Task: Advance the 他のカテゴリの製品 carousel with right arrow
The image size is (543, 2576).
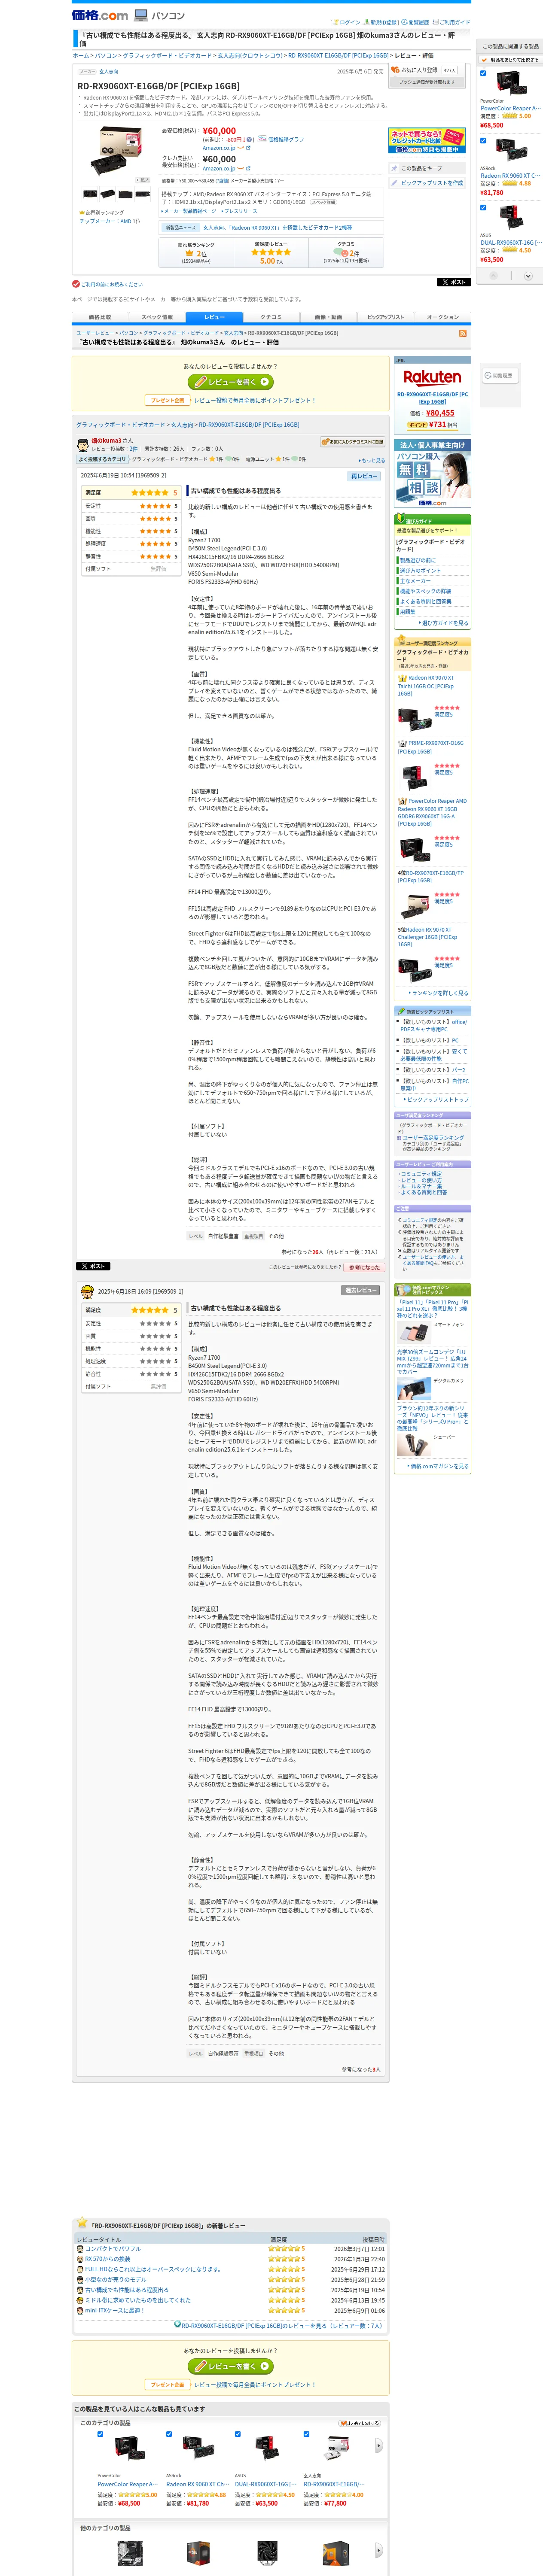Action: (378, 2550)
